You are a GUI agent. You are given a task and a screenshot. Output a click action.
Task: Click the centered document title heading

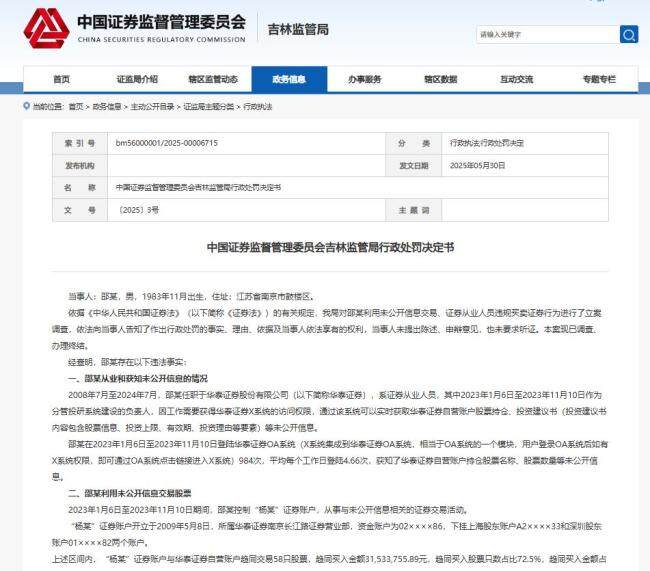click(x=330, y=248)
